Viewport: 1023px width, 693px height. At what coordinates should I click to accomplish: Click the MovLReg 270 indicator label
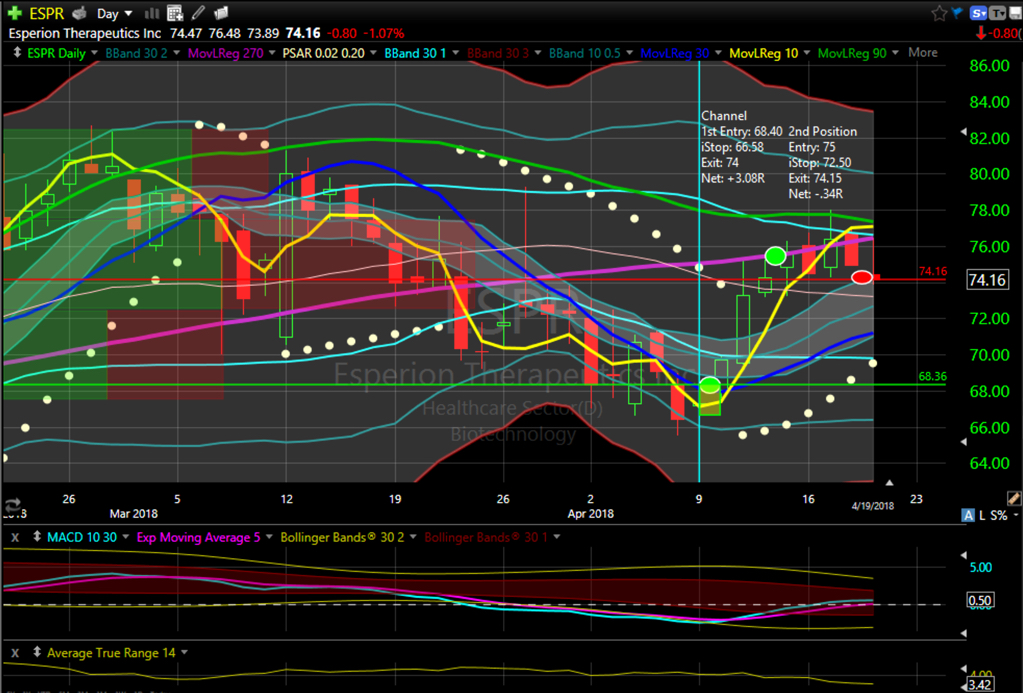225,54
